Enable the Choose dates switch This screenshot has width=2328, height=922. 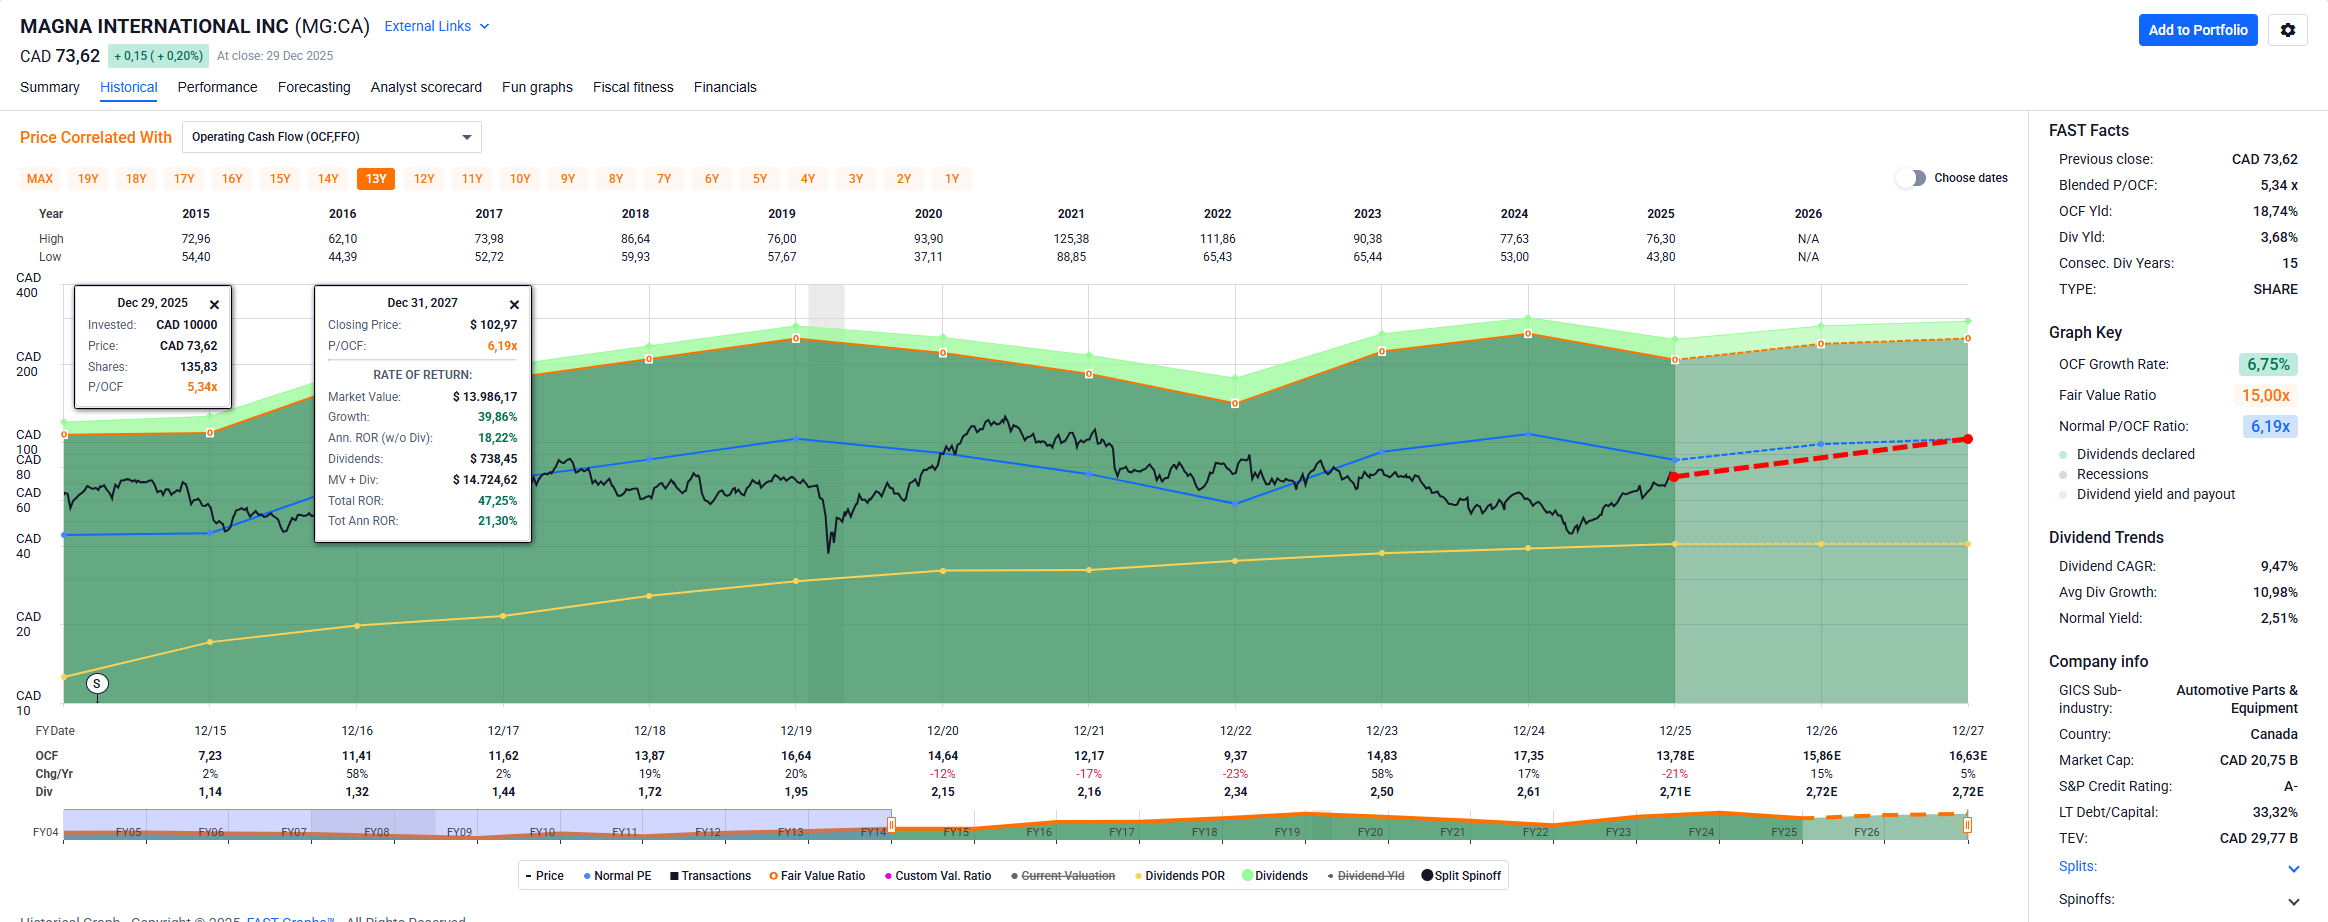(x=1911, y=178)
